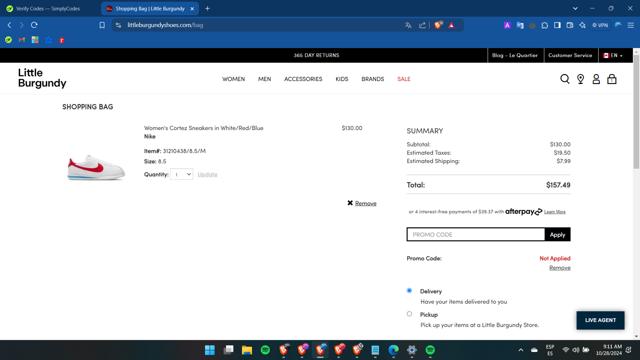
Task: Select the Delivery radio option
Action: click(x=409, y=291)
